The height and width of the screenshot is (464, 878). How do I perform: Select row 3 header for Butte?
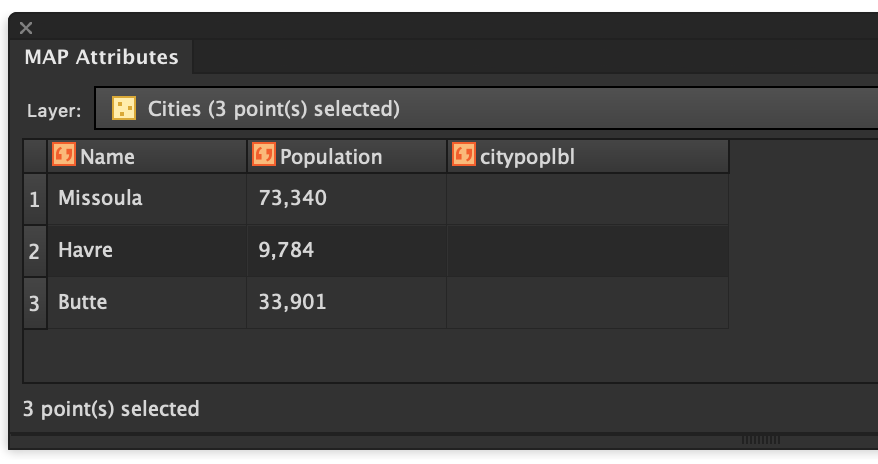pyautogui.click(x=35, y=303)
